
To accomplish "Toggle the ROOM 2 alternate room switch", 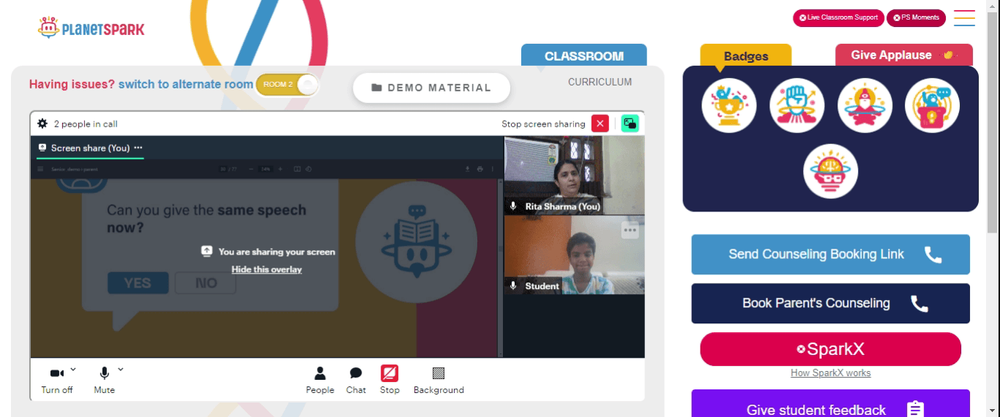I will click(287, 85).
